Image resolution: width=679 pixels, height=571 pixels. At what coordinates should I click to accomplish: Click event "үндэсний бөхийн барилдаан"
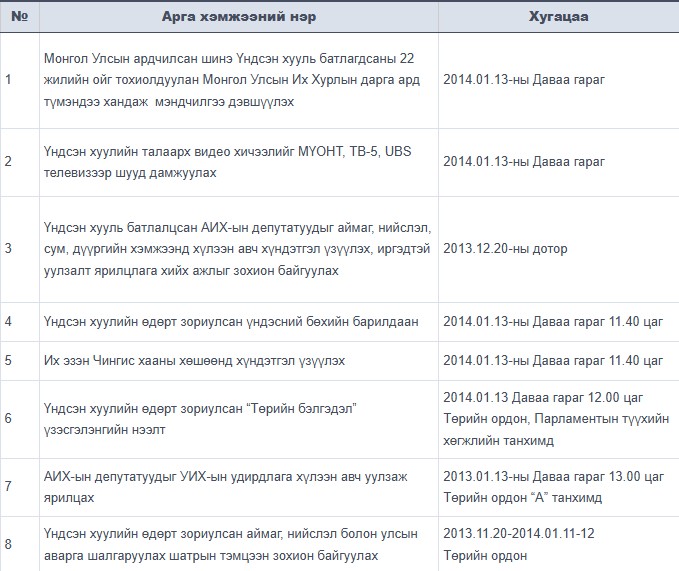(x=333, y=322)
